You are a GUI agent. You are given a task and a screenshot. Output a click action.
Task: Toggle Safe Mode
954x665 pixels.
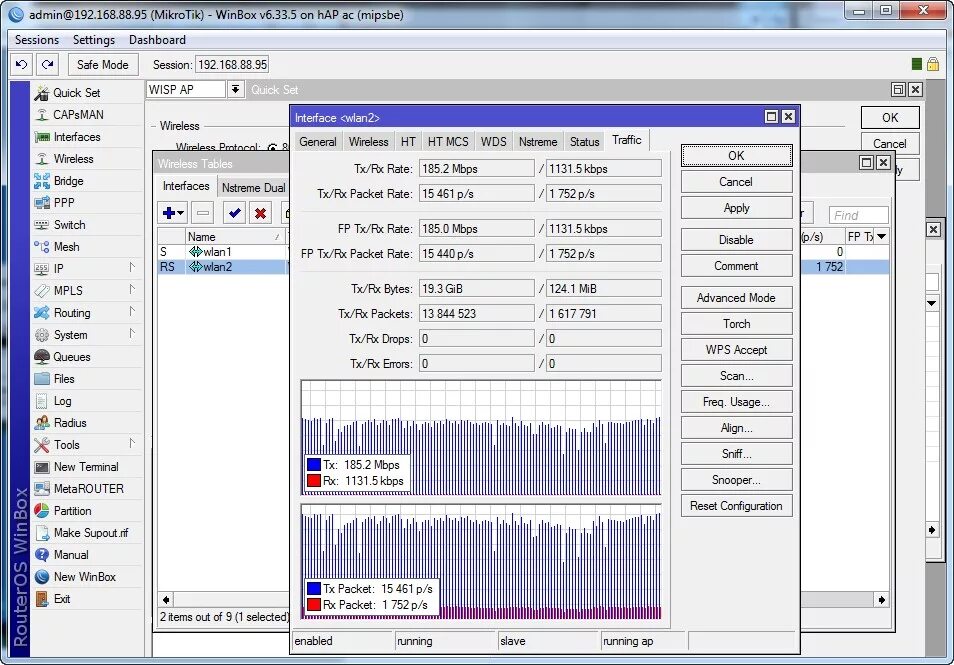[102, 64]
